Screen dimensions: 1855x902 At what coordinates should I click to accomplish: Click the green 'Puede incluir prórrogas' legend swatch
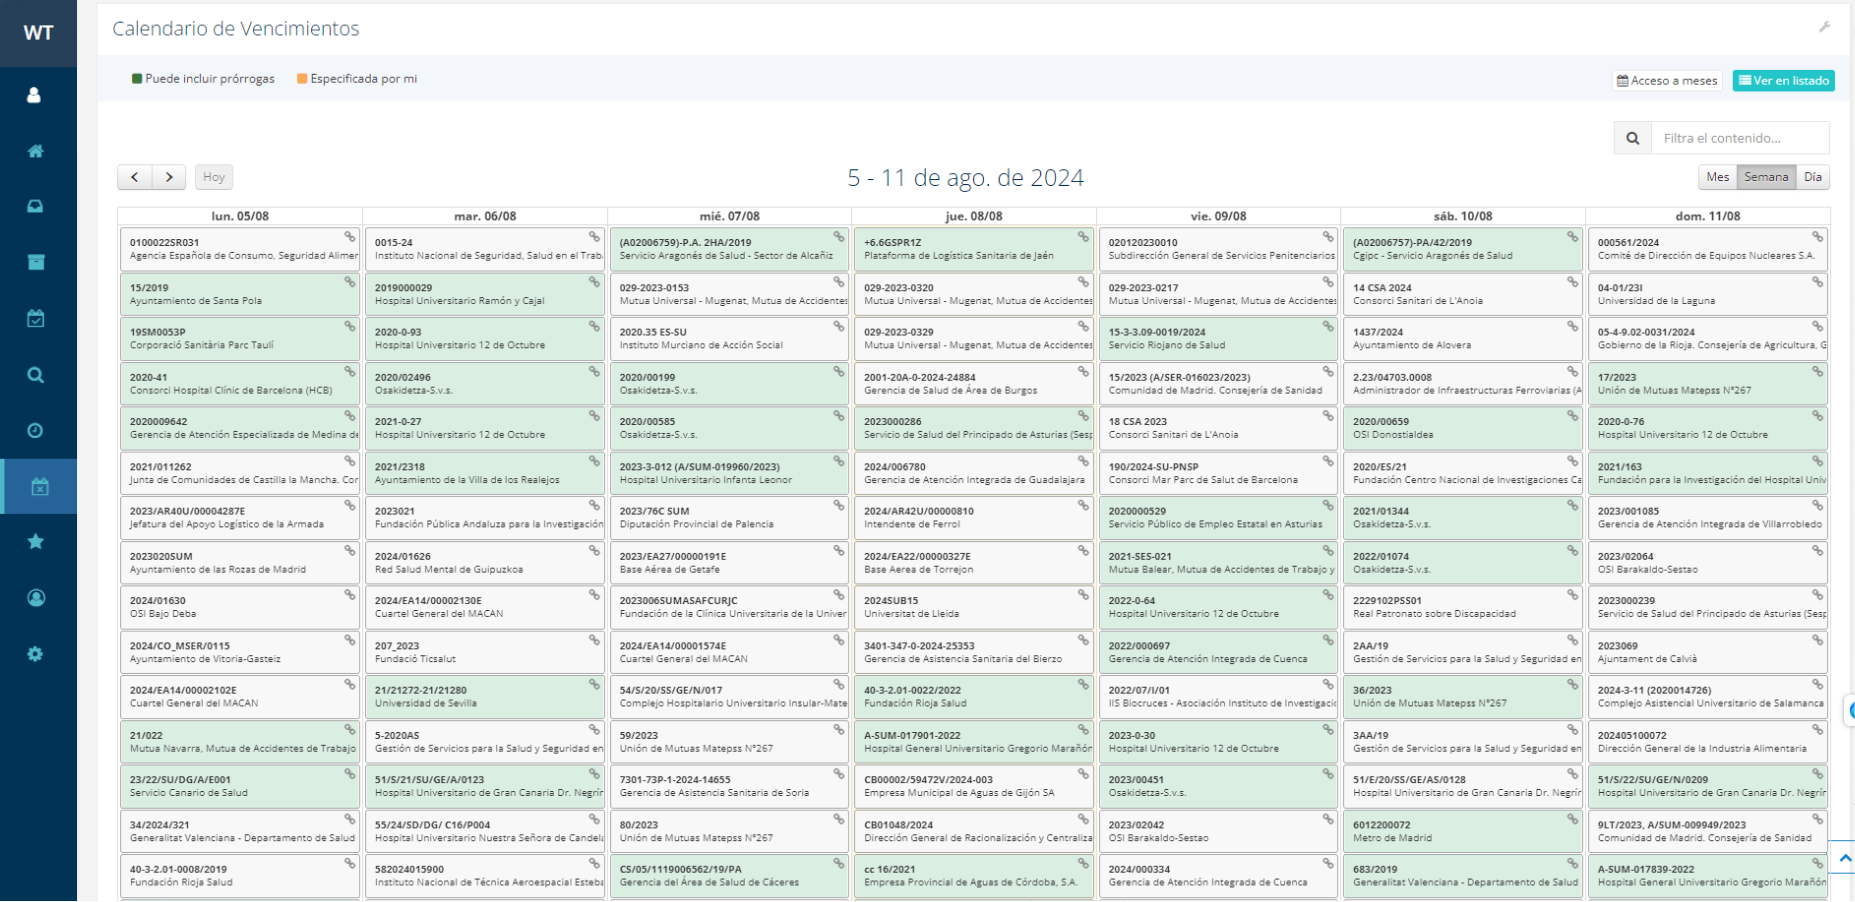[x=137, y=79]
